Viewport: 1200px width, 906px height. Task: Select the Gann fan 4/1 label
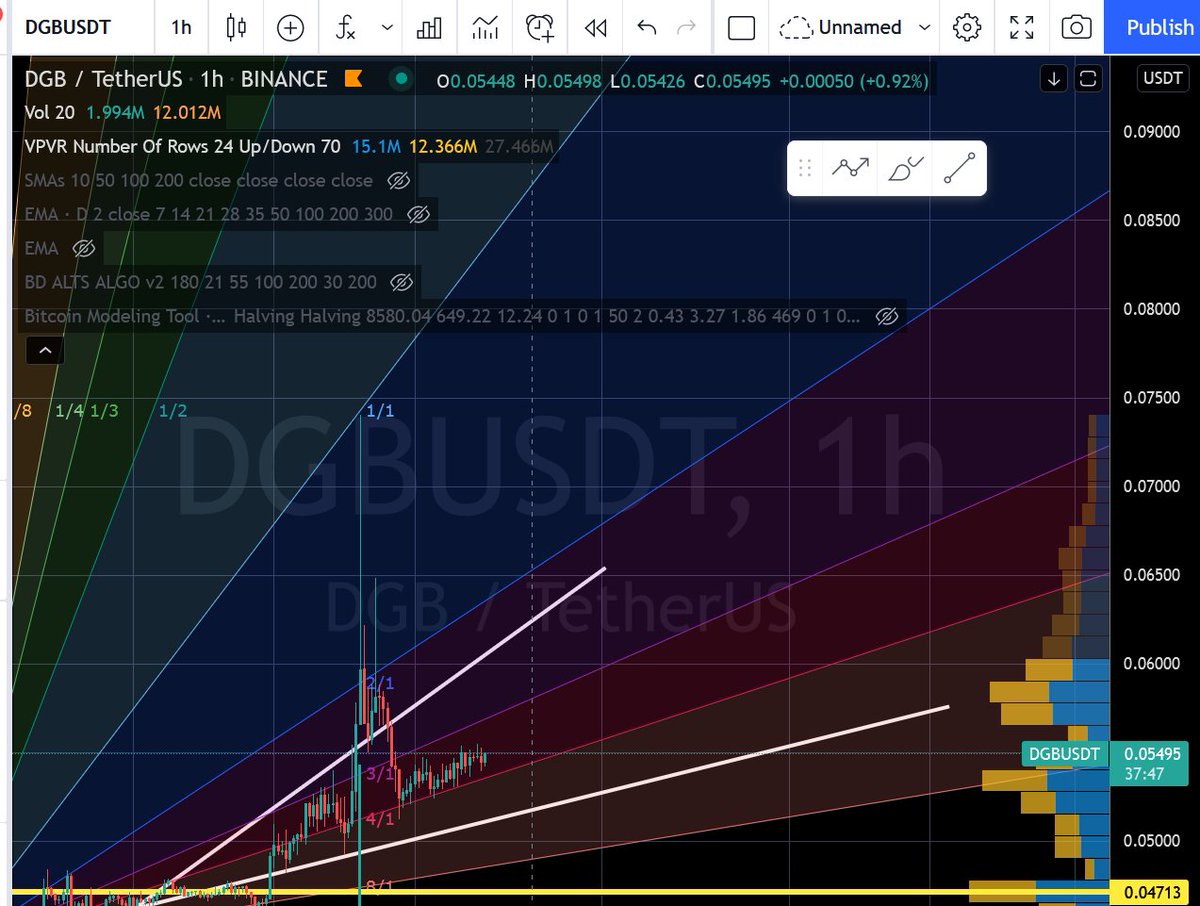[380, 818]
